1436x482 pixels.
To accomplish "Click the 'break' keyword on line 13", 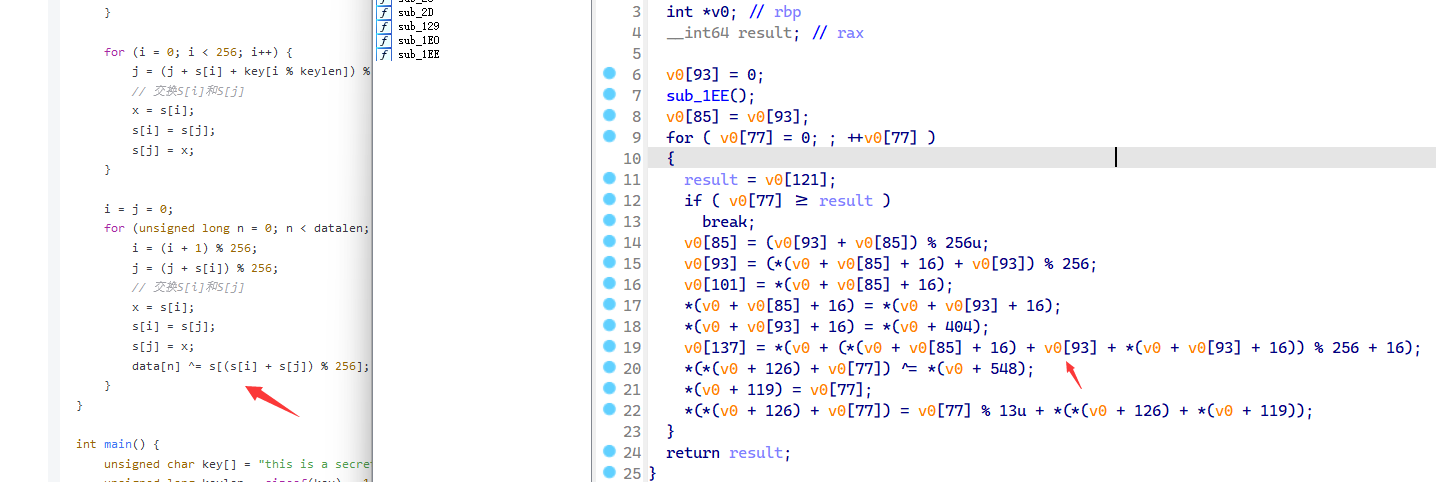I will click(727, 222).
